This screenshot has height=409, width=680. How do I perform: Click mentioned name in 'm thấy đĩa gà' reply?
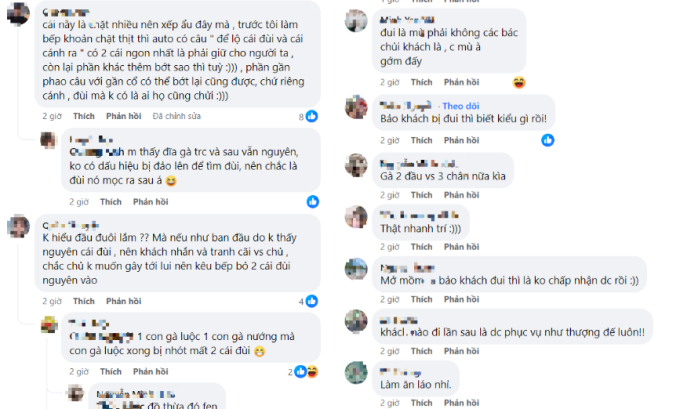pos(97,152)
